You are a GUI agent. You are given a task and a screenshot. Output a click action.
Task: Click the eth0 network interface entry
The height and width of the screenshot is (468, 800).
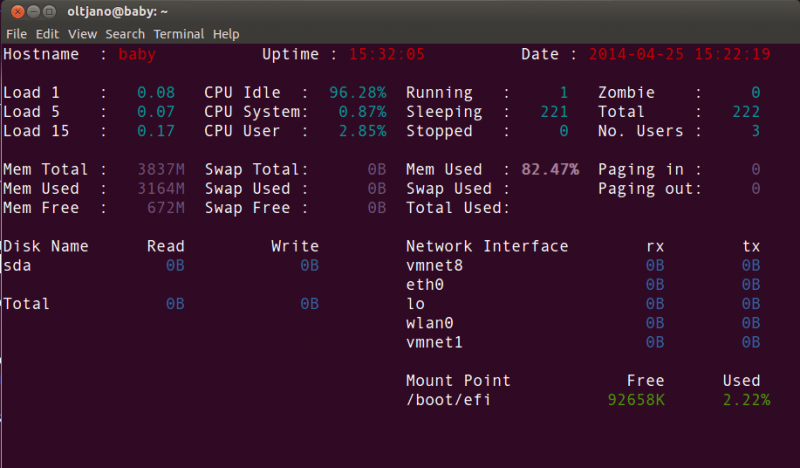point(425,285)
